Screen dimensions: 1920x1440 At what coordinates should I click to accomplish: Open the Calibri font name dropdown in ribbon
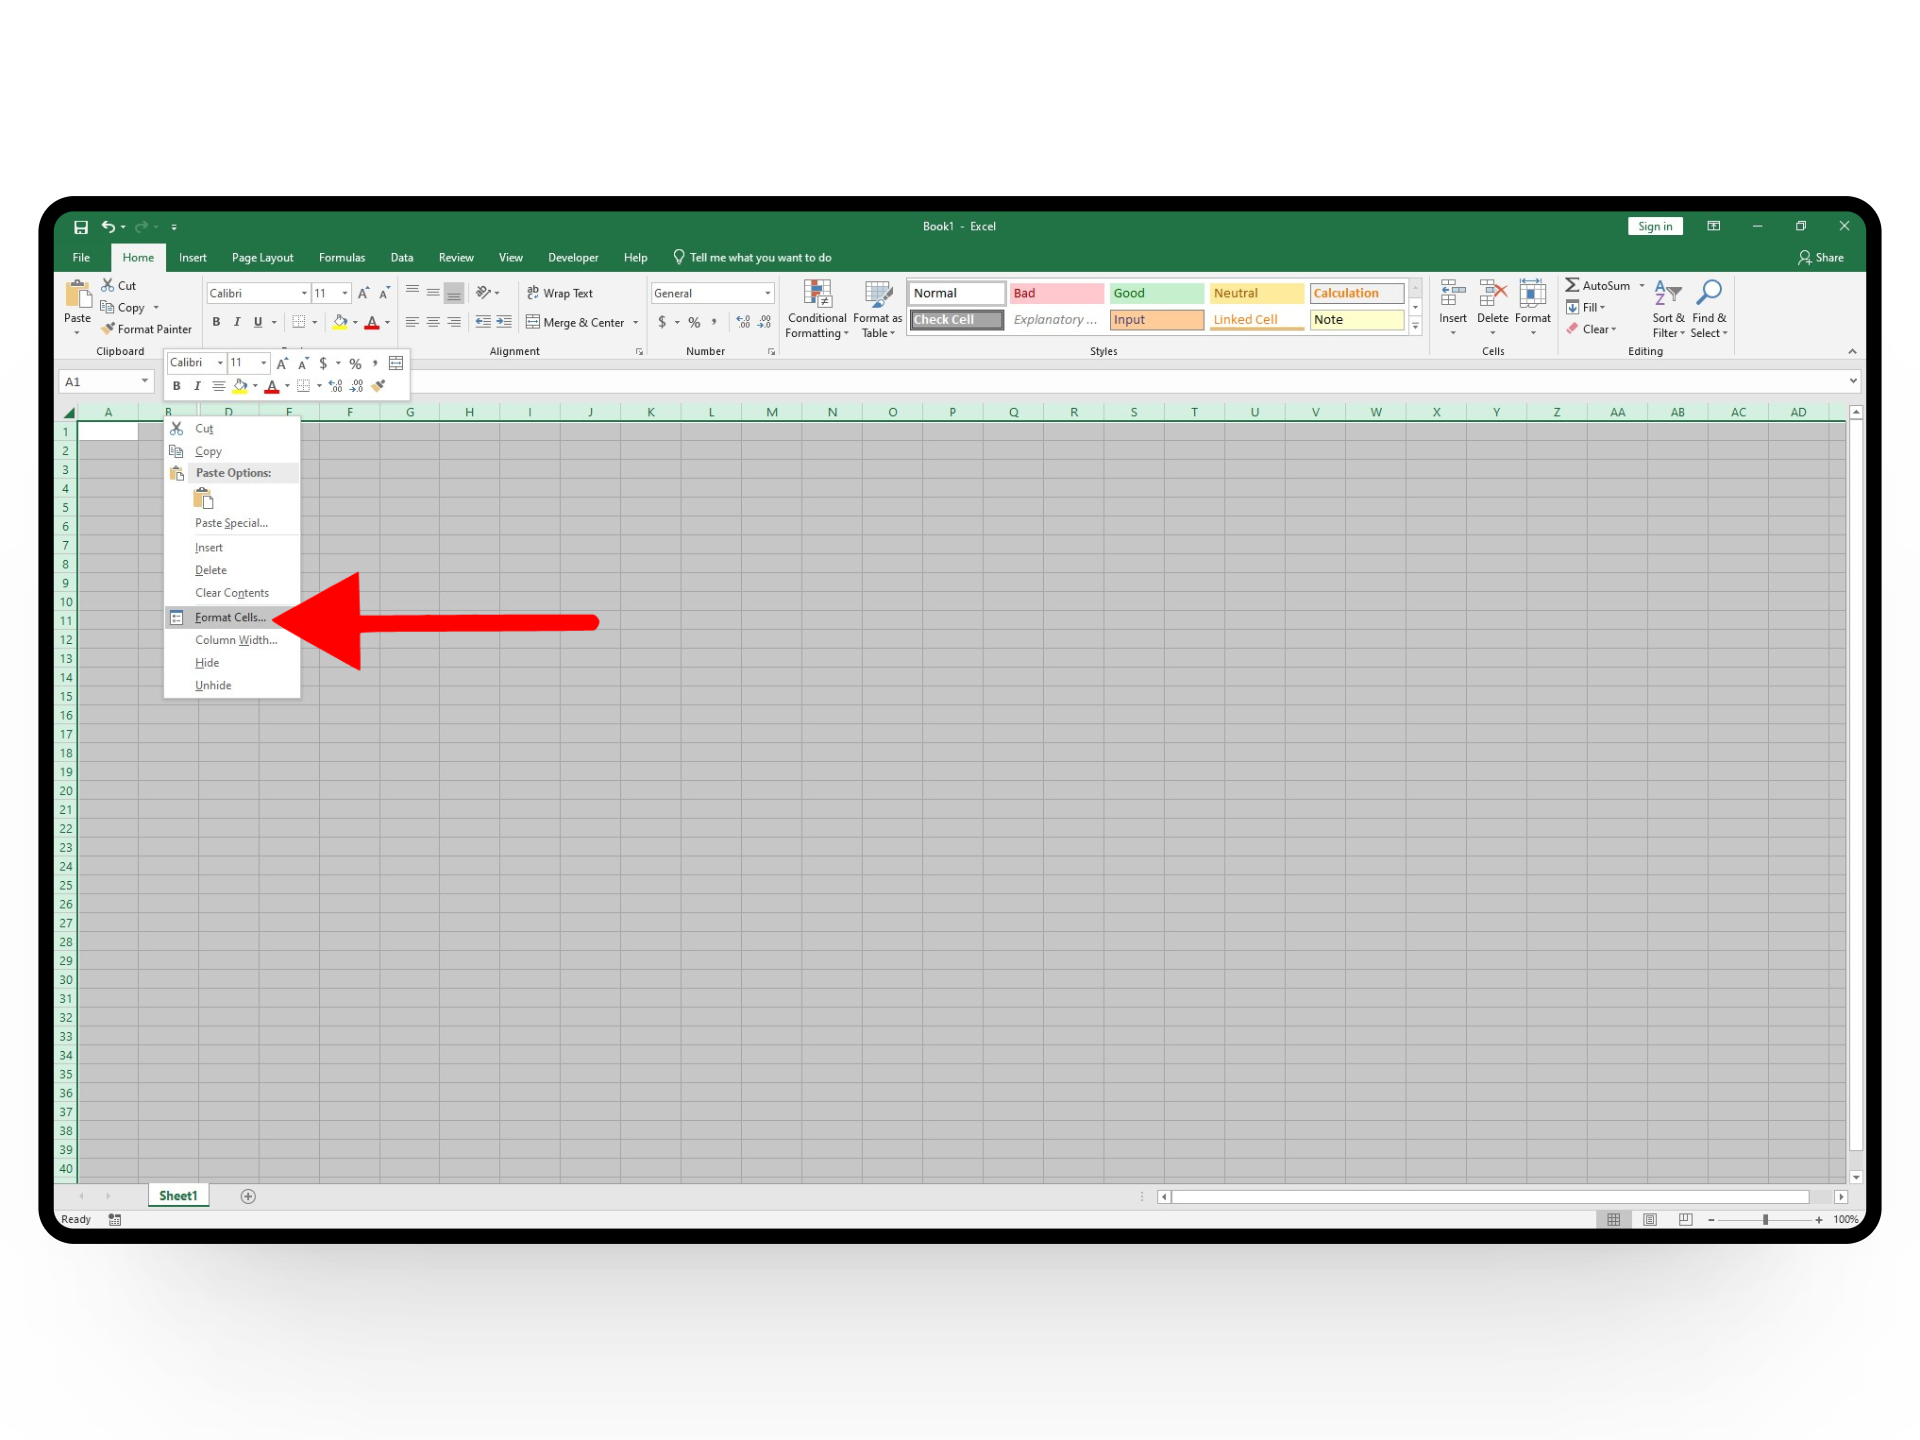[304, 293]
